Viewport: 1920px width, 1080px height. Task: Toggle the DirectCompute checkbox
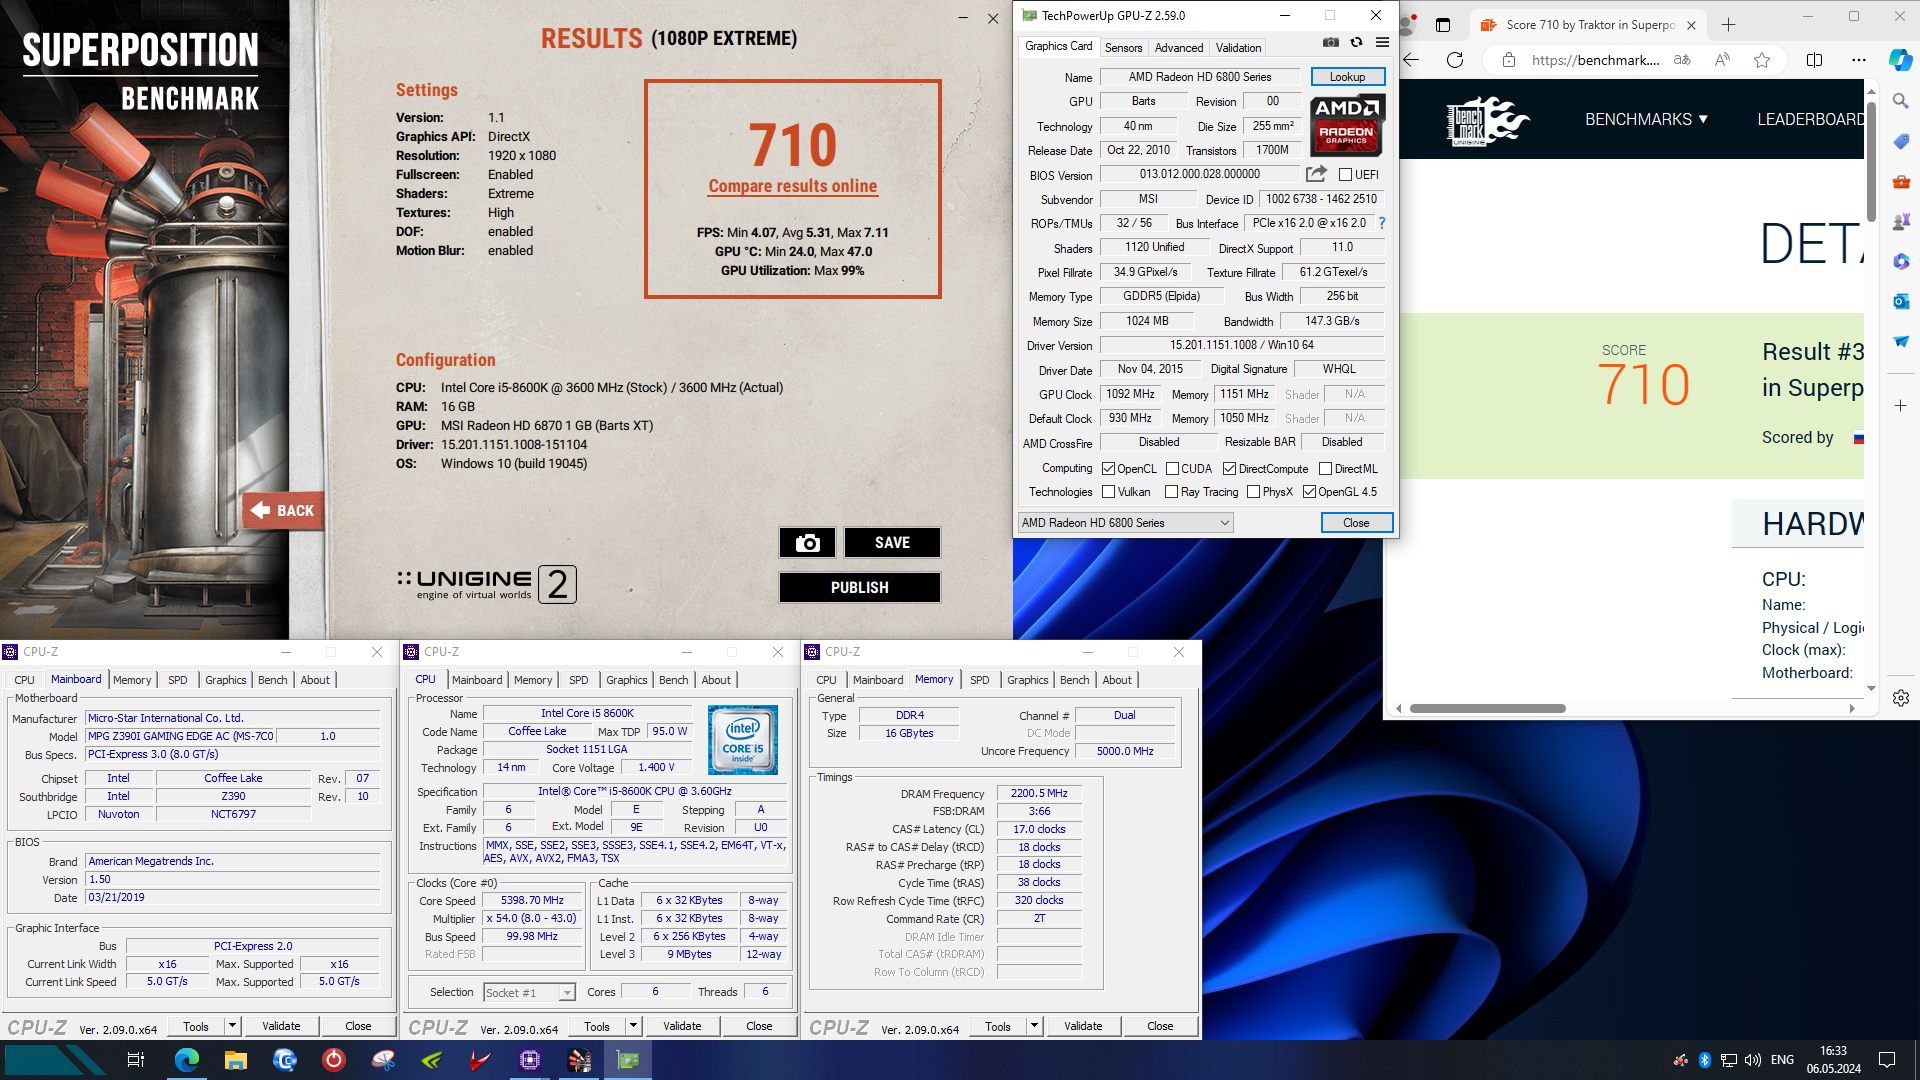pos(1229,469)
